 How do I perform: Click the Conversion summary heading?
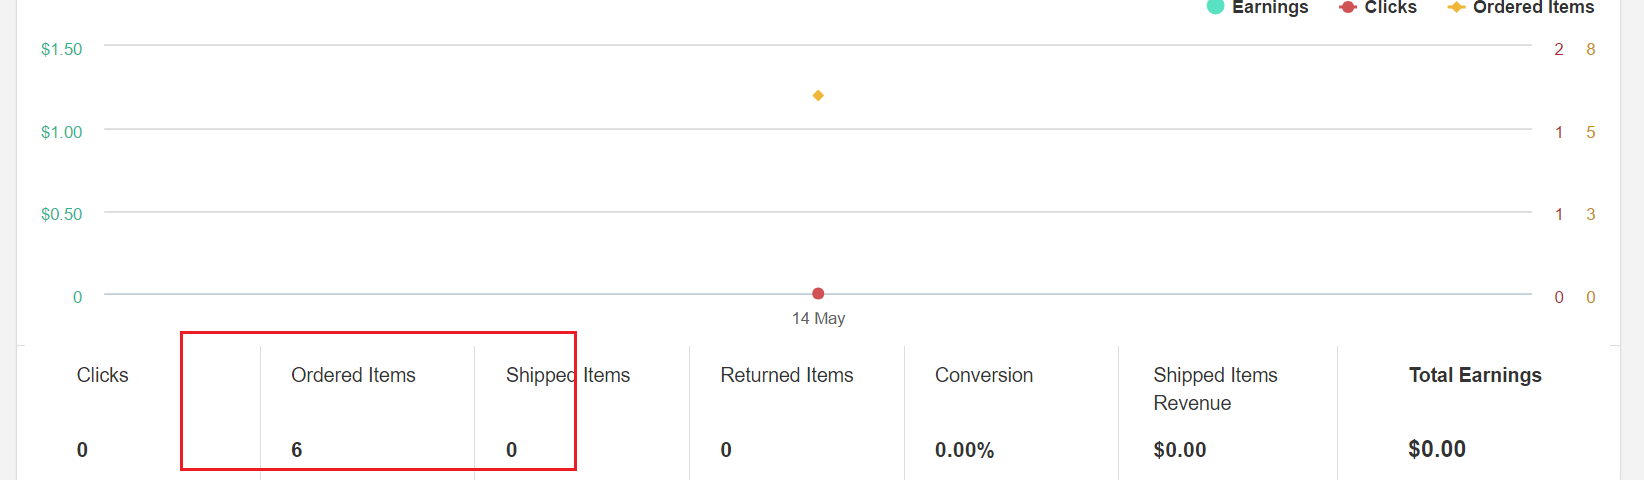pos(983,375)
